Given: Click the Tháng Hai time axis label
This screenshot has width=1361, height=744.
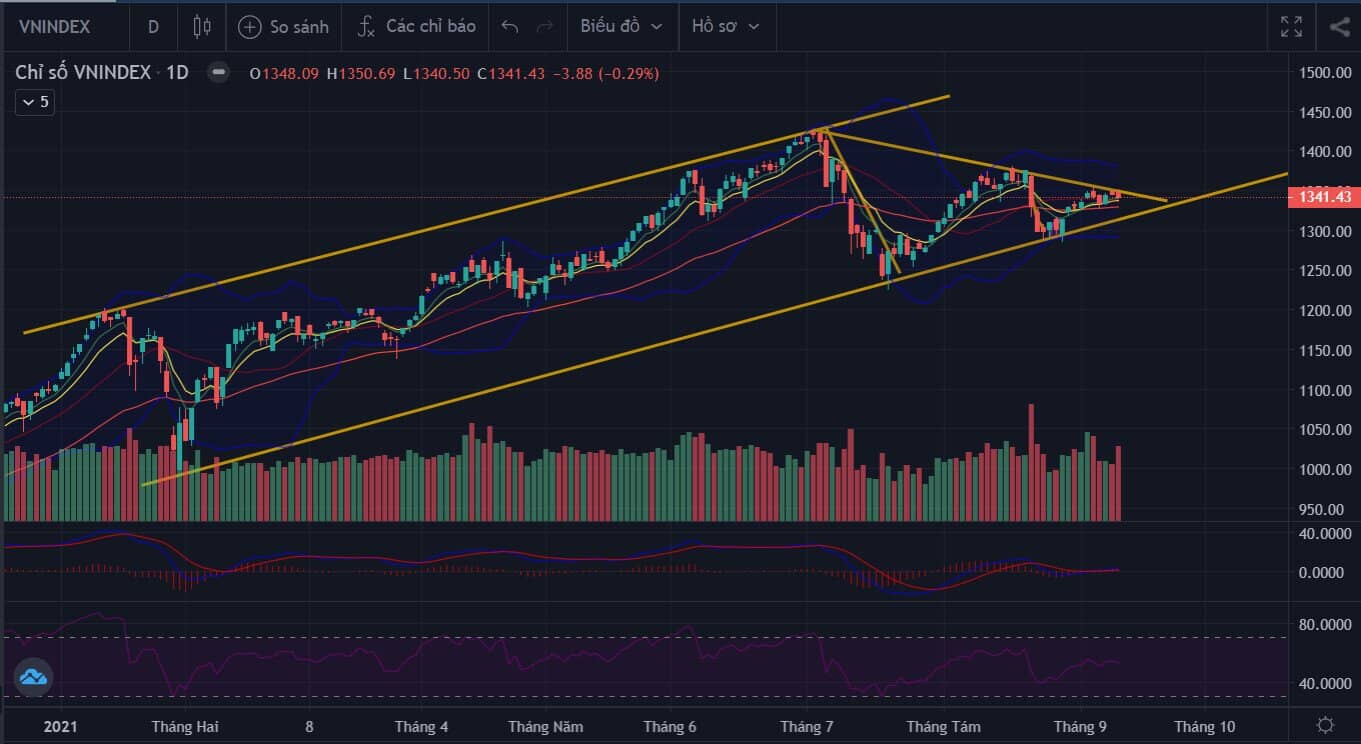Looking at the screenshot, I should pos(185,727).
